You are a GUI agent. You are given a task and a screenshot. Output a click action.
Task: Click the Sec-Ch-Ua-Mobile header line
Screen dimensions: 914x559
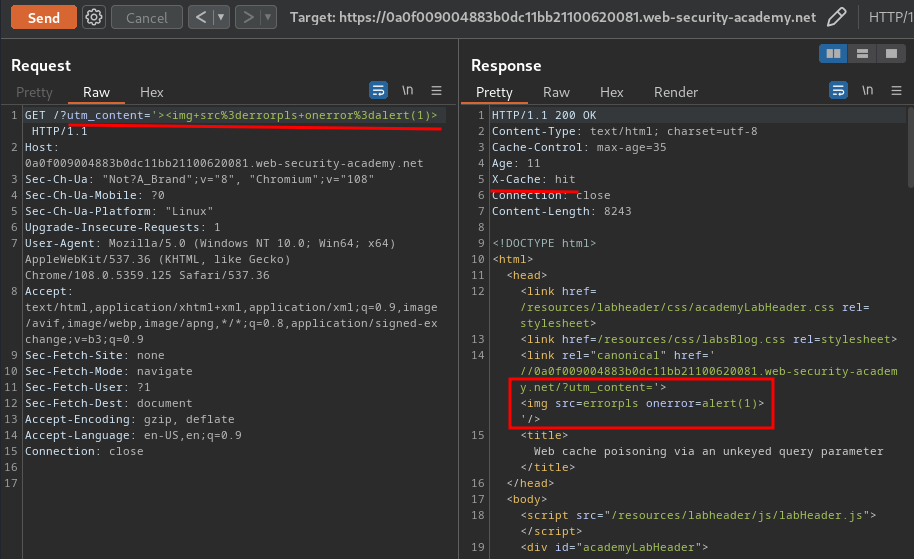[94, 195]
